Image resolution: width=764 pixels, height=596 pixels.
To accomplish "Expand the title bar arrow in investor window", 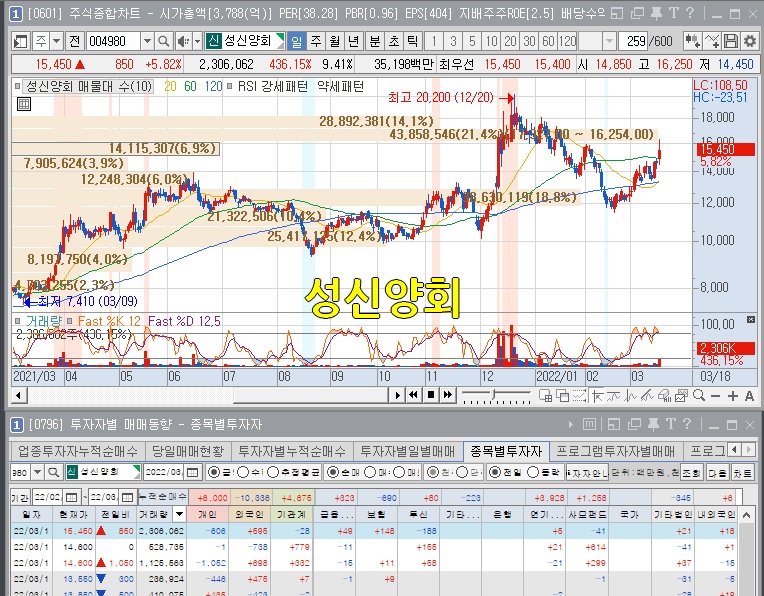I will 571,424.
